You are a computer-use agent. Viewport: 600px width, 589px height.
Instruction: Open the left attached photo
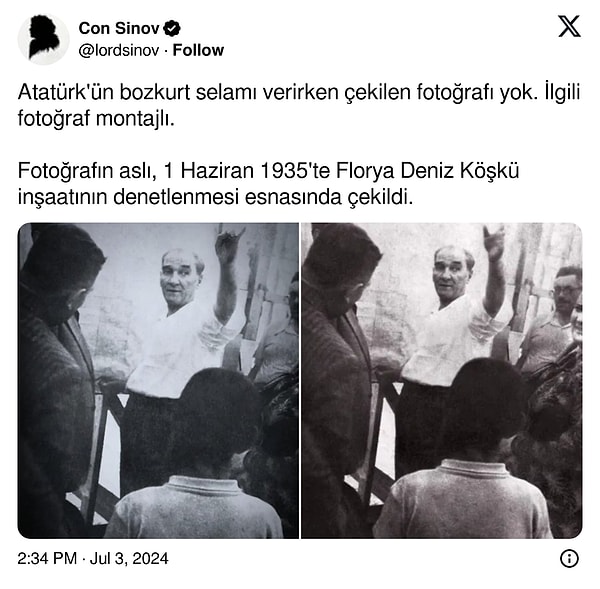(x=158, y=380)
